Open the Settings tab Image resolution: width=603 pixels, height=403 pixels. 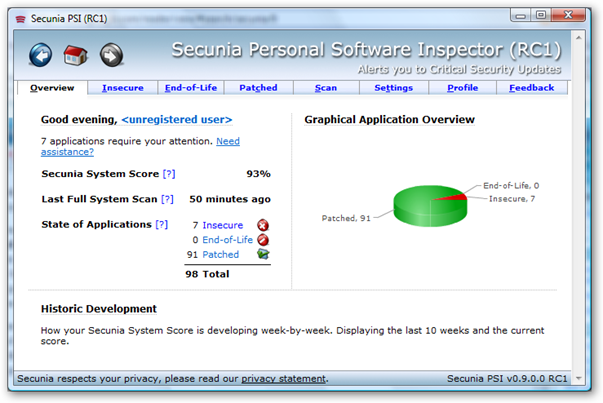tap(393, 88)
